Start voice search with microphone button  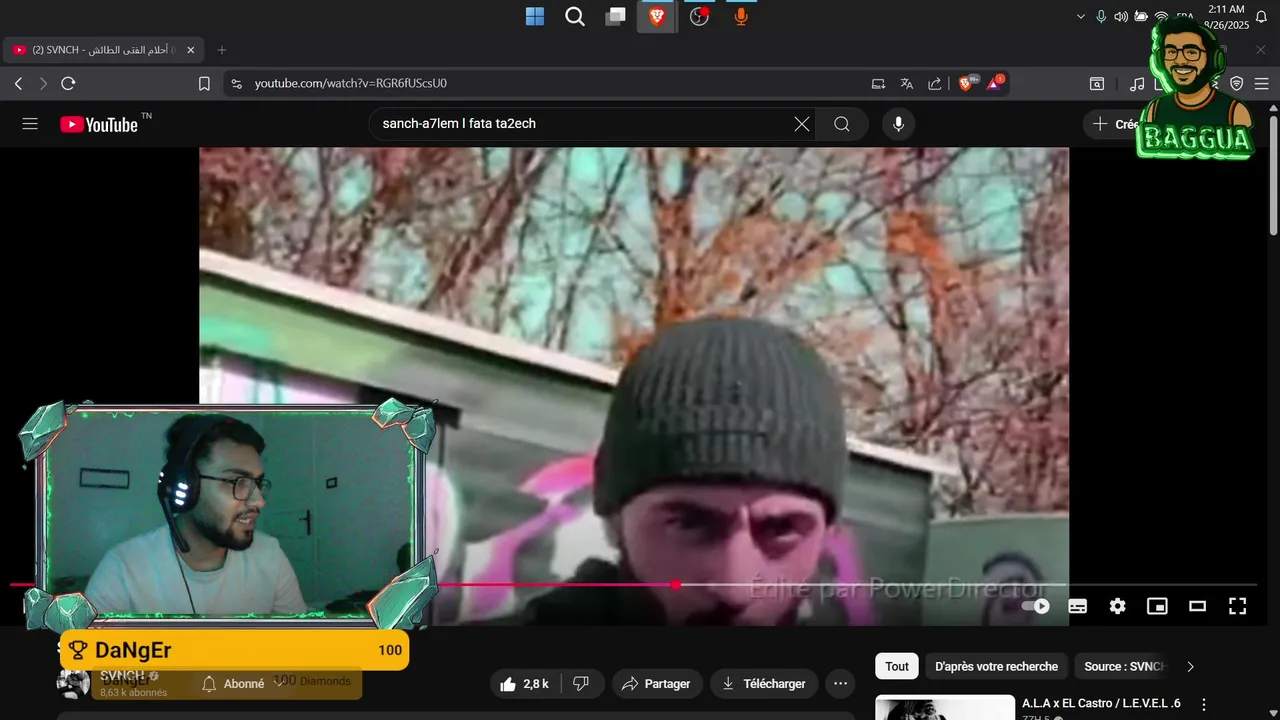[898, 124]
